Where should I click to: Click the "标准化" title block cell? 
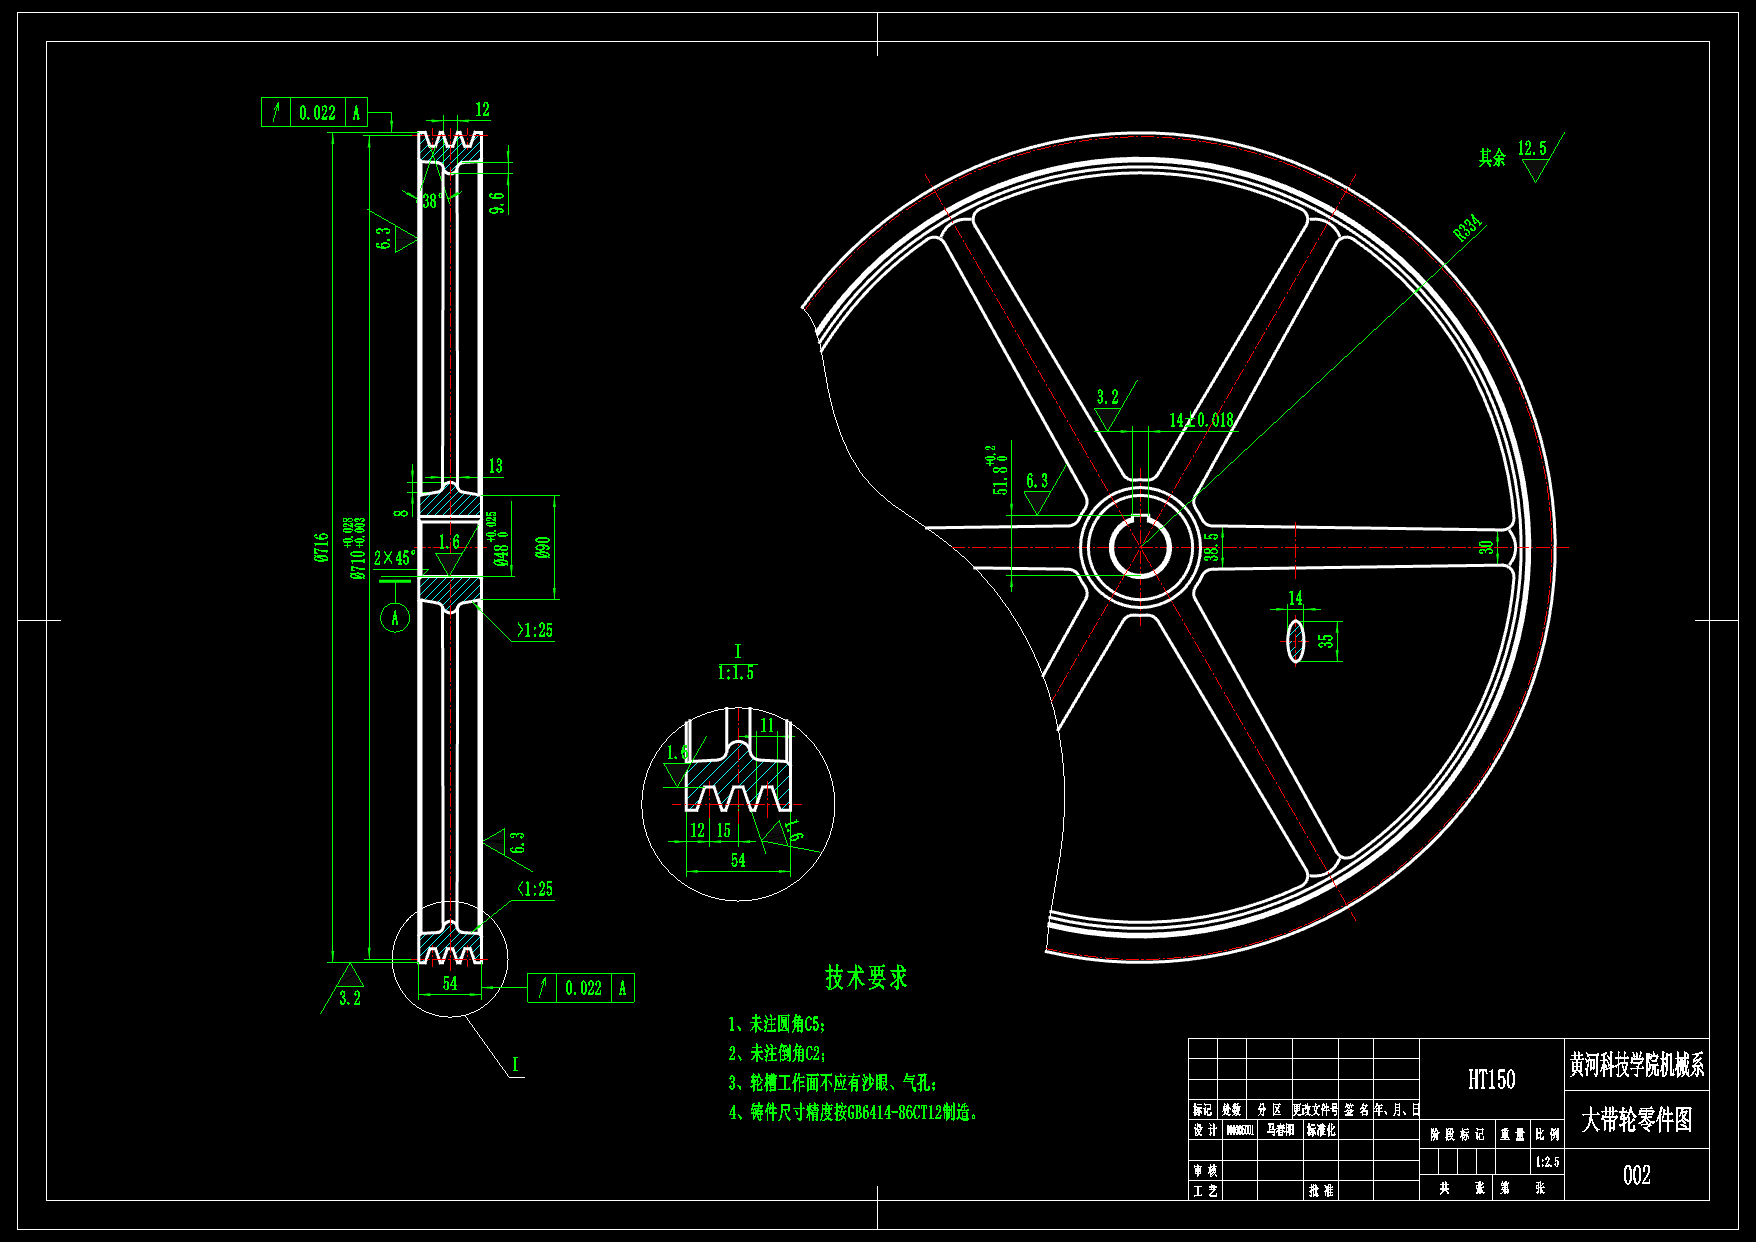[x=1321, y=1130]
